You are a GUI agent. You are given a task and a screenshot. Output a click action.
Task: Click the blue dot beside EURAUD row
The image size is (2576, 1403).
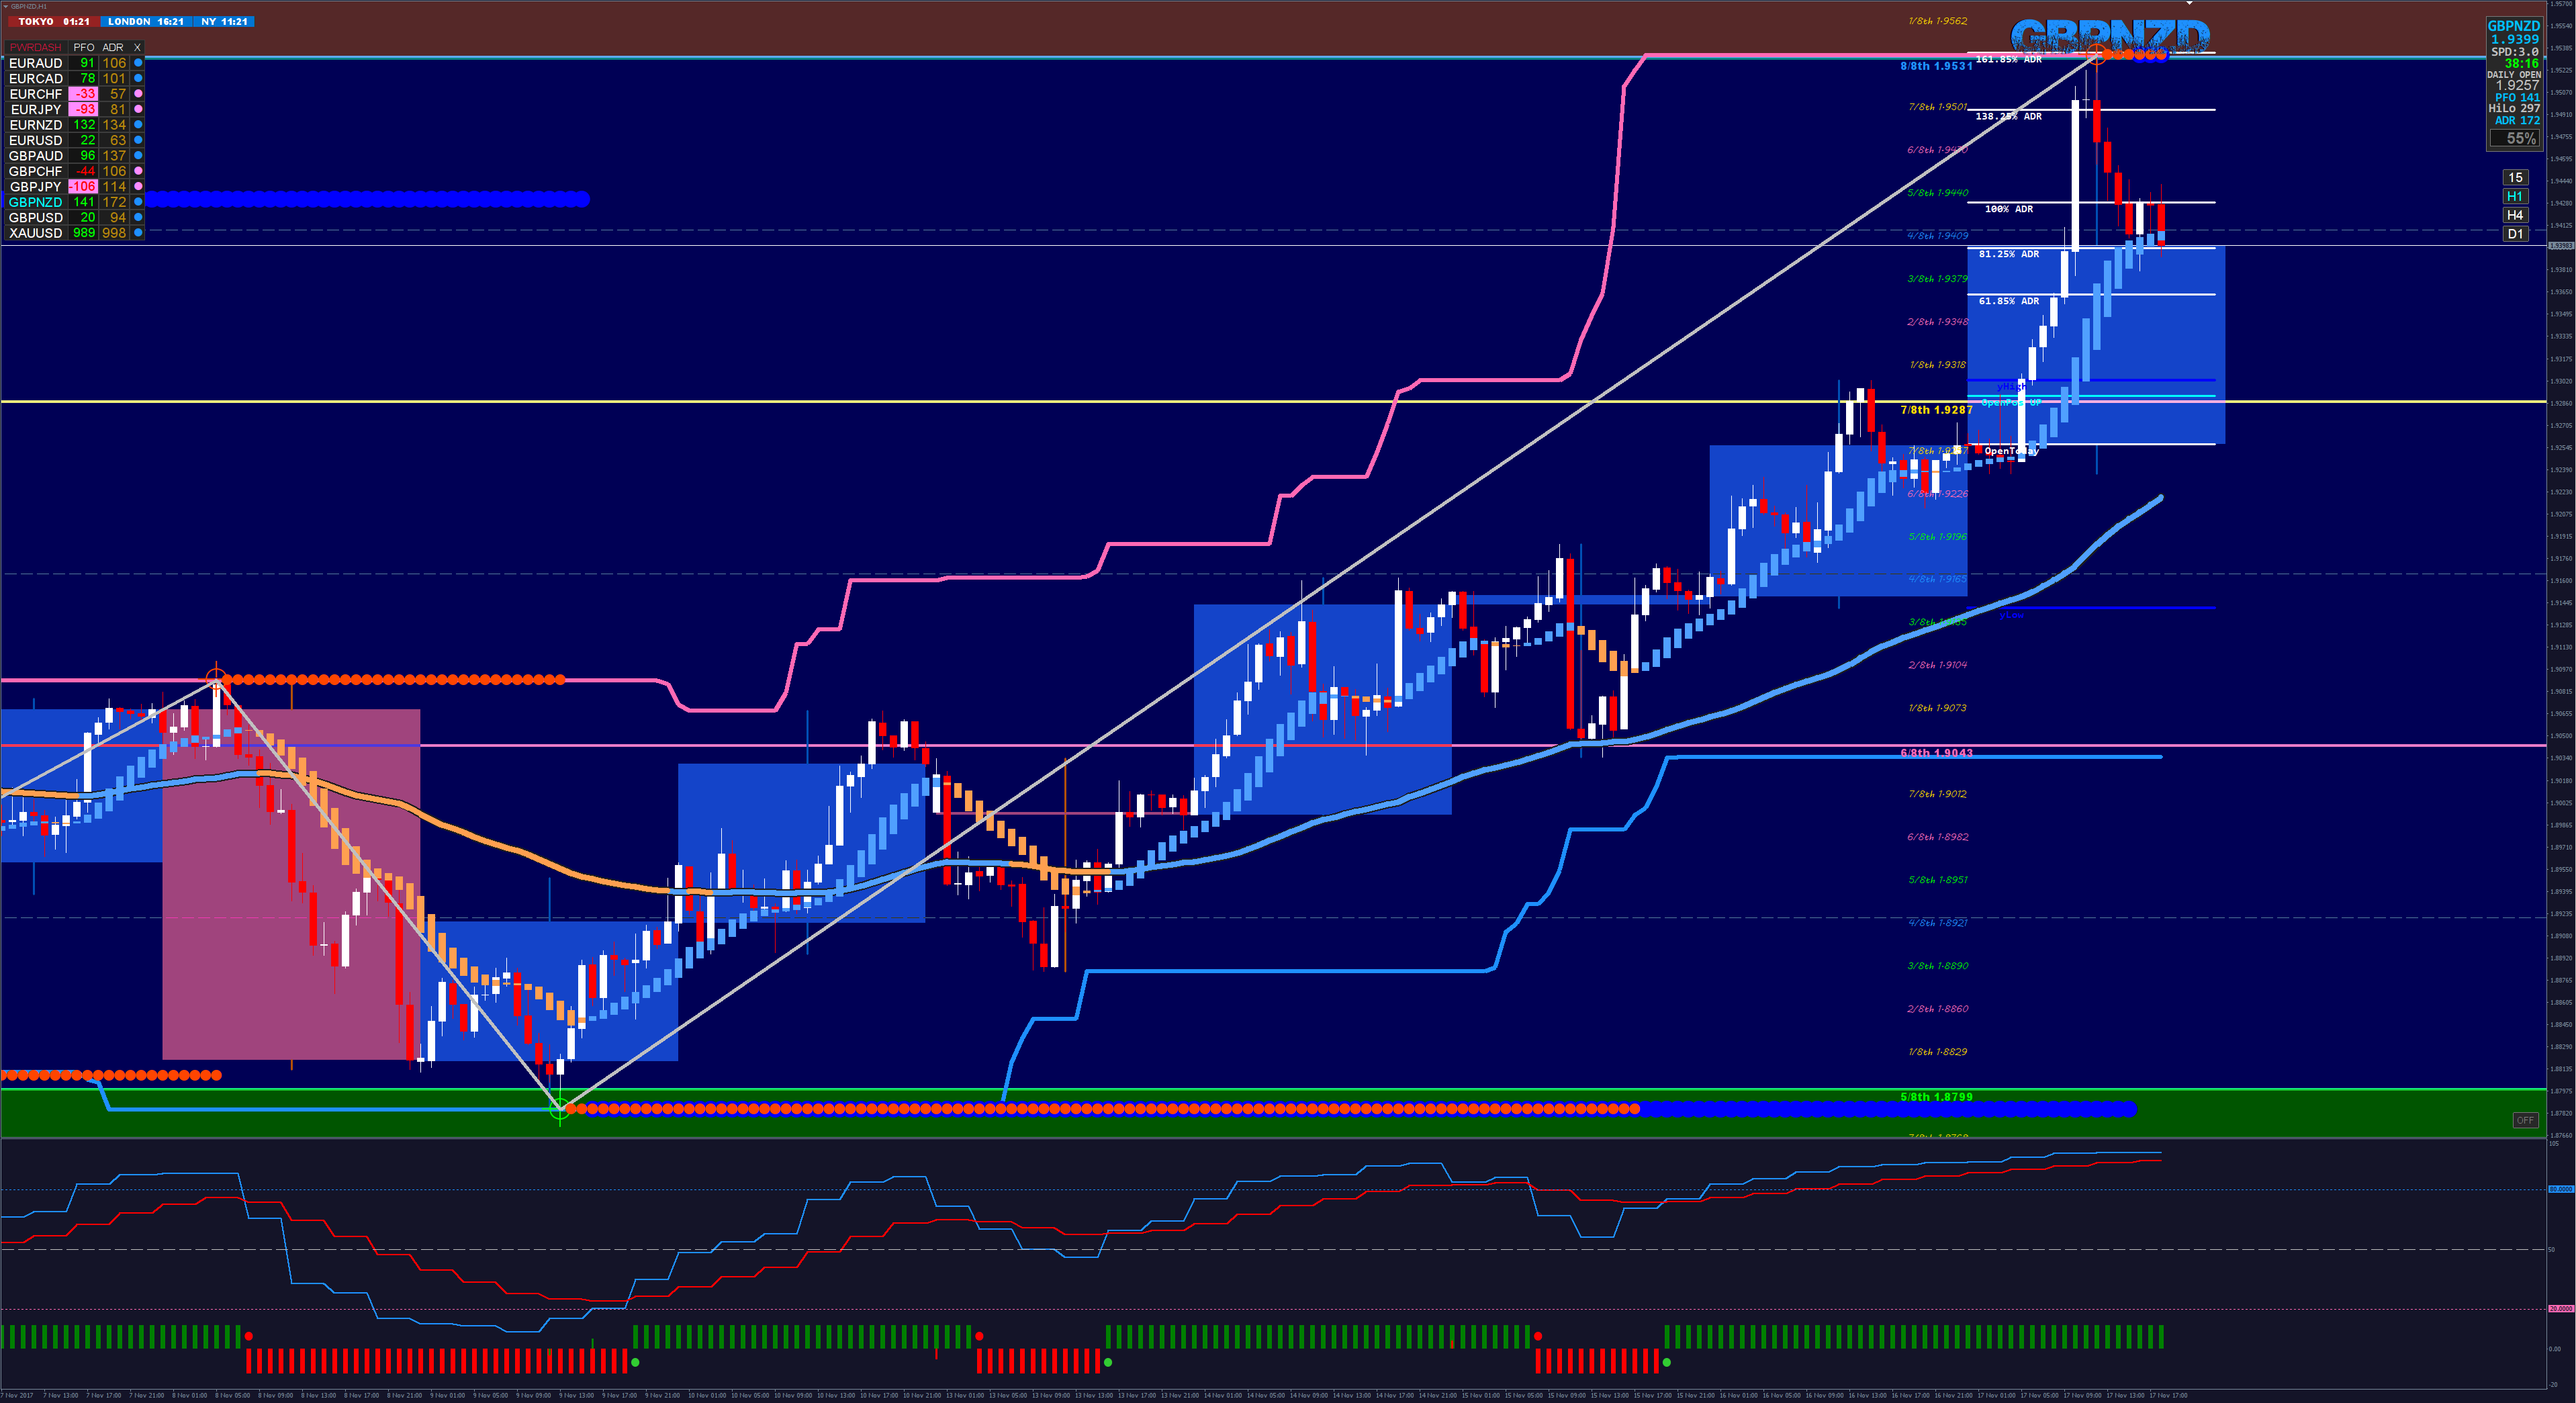(x=138, y=63)
